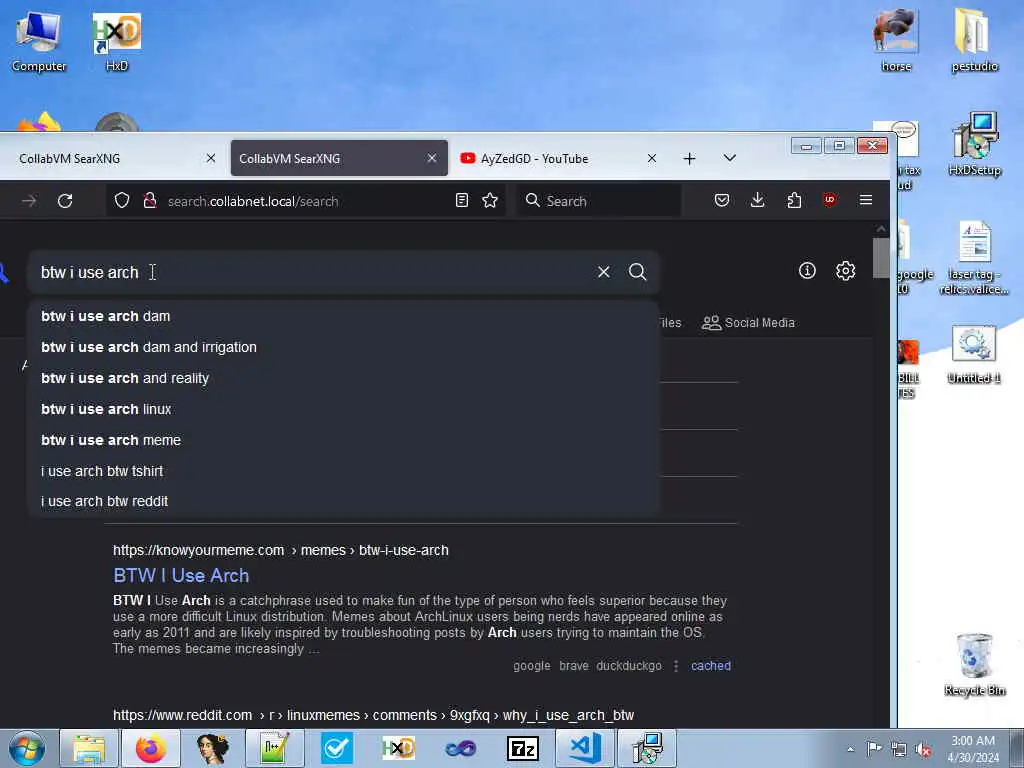Click the Firefox taskbar icon
Image resolution: width=1024 pixels, height=768 pixels.
tap(151, 748)
